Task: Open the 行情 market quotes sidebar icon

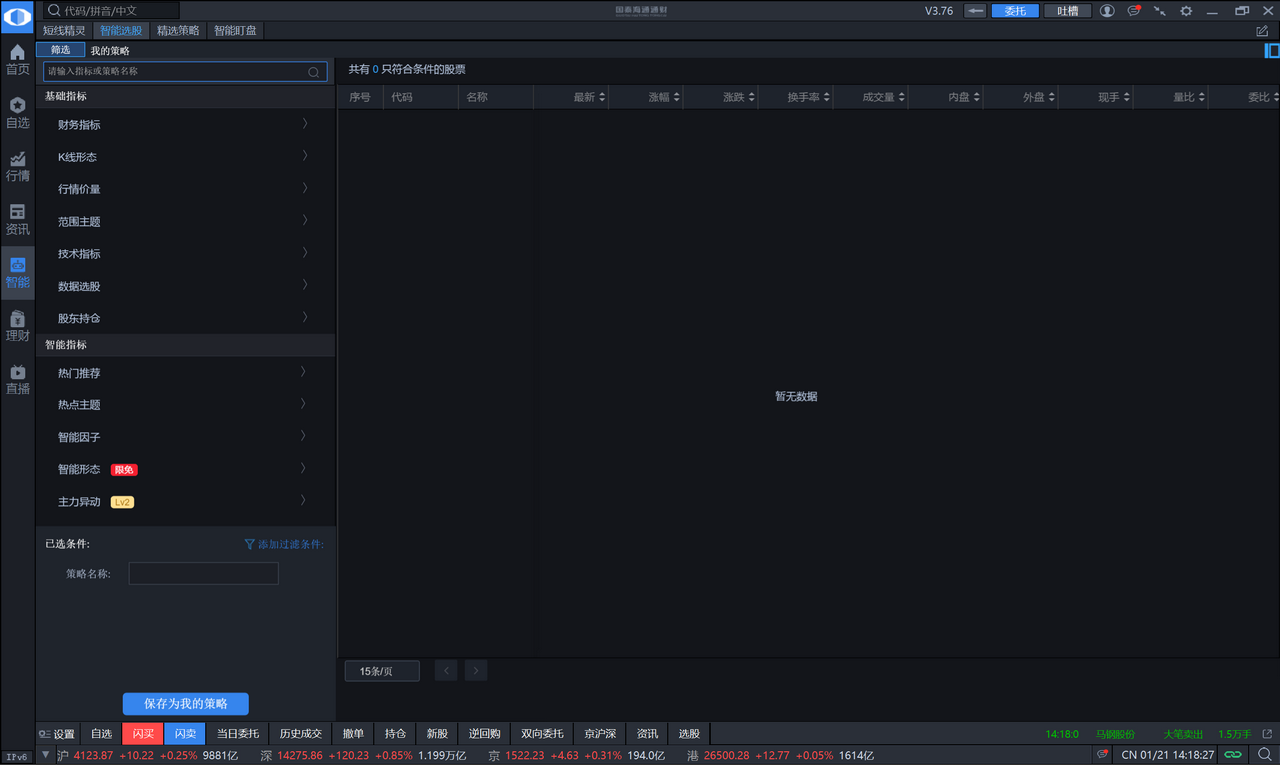Action: (17, 166)
